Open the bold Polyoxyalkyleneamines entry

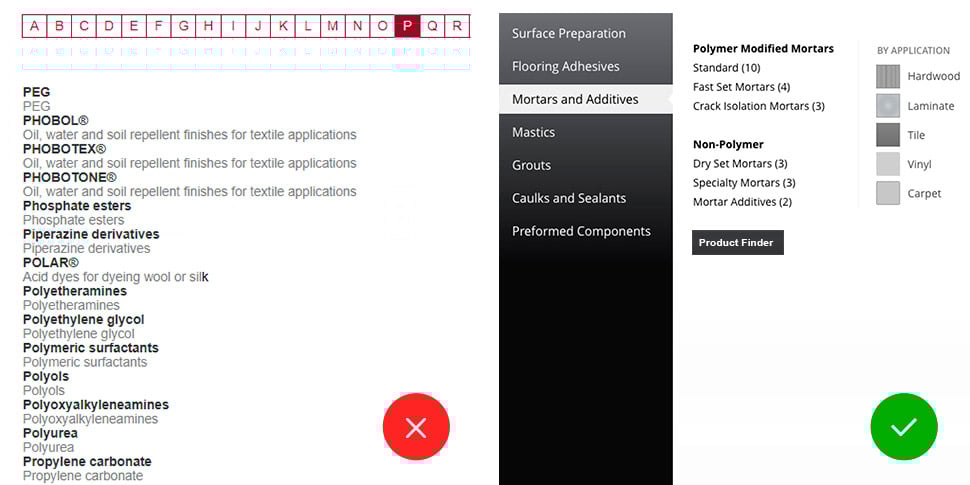(x=96, y=405)
